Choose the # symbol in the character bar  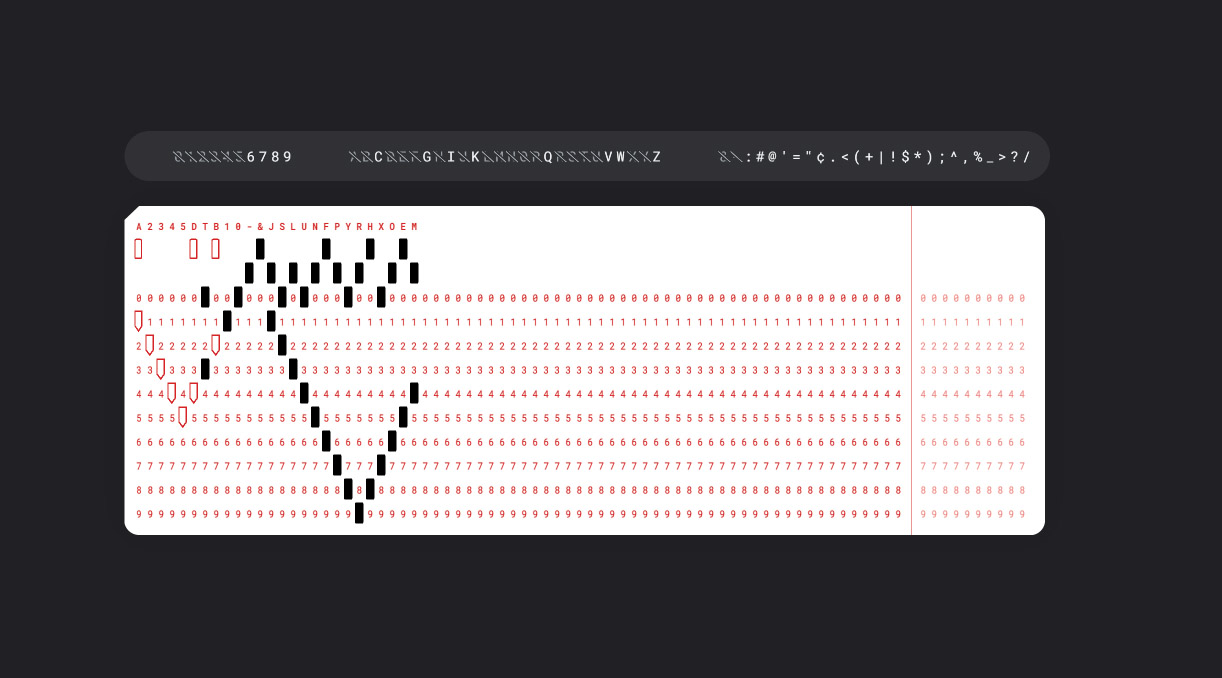pyautogui.click(x=760, y=157)
